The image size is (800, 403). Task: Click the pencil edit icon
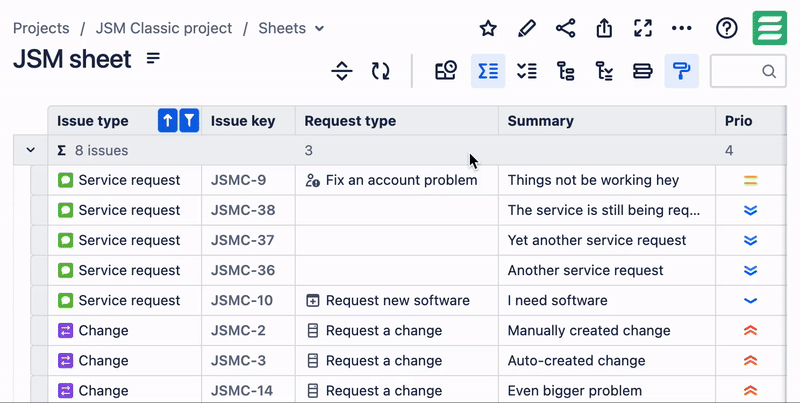coord(527,29)
